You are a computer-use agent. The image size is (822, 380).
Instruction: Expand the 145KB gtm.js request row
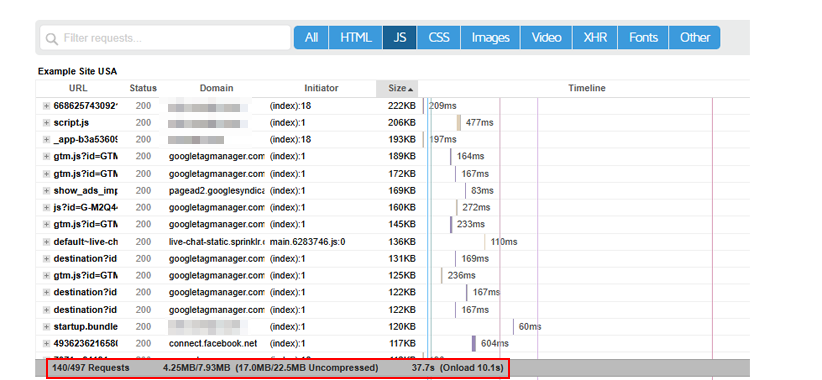point(47,224)
